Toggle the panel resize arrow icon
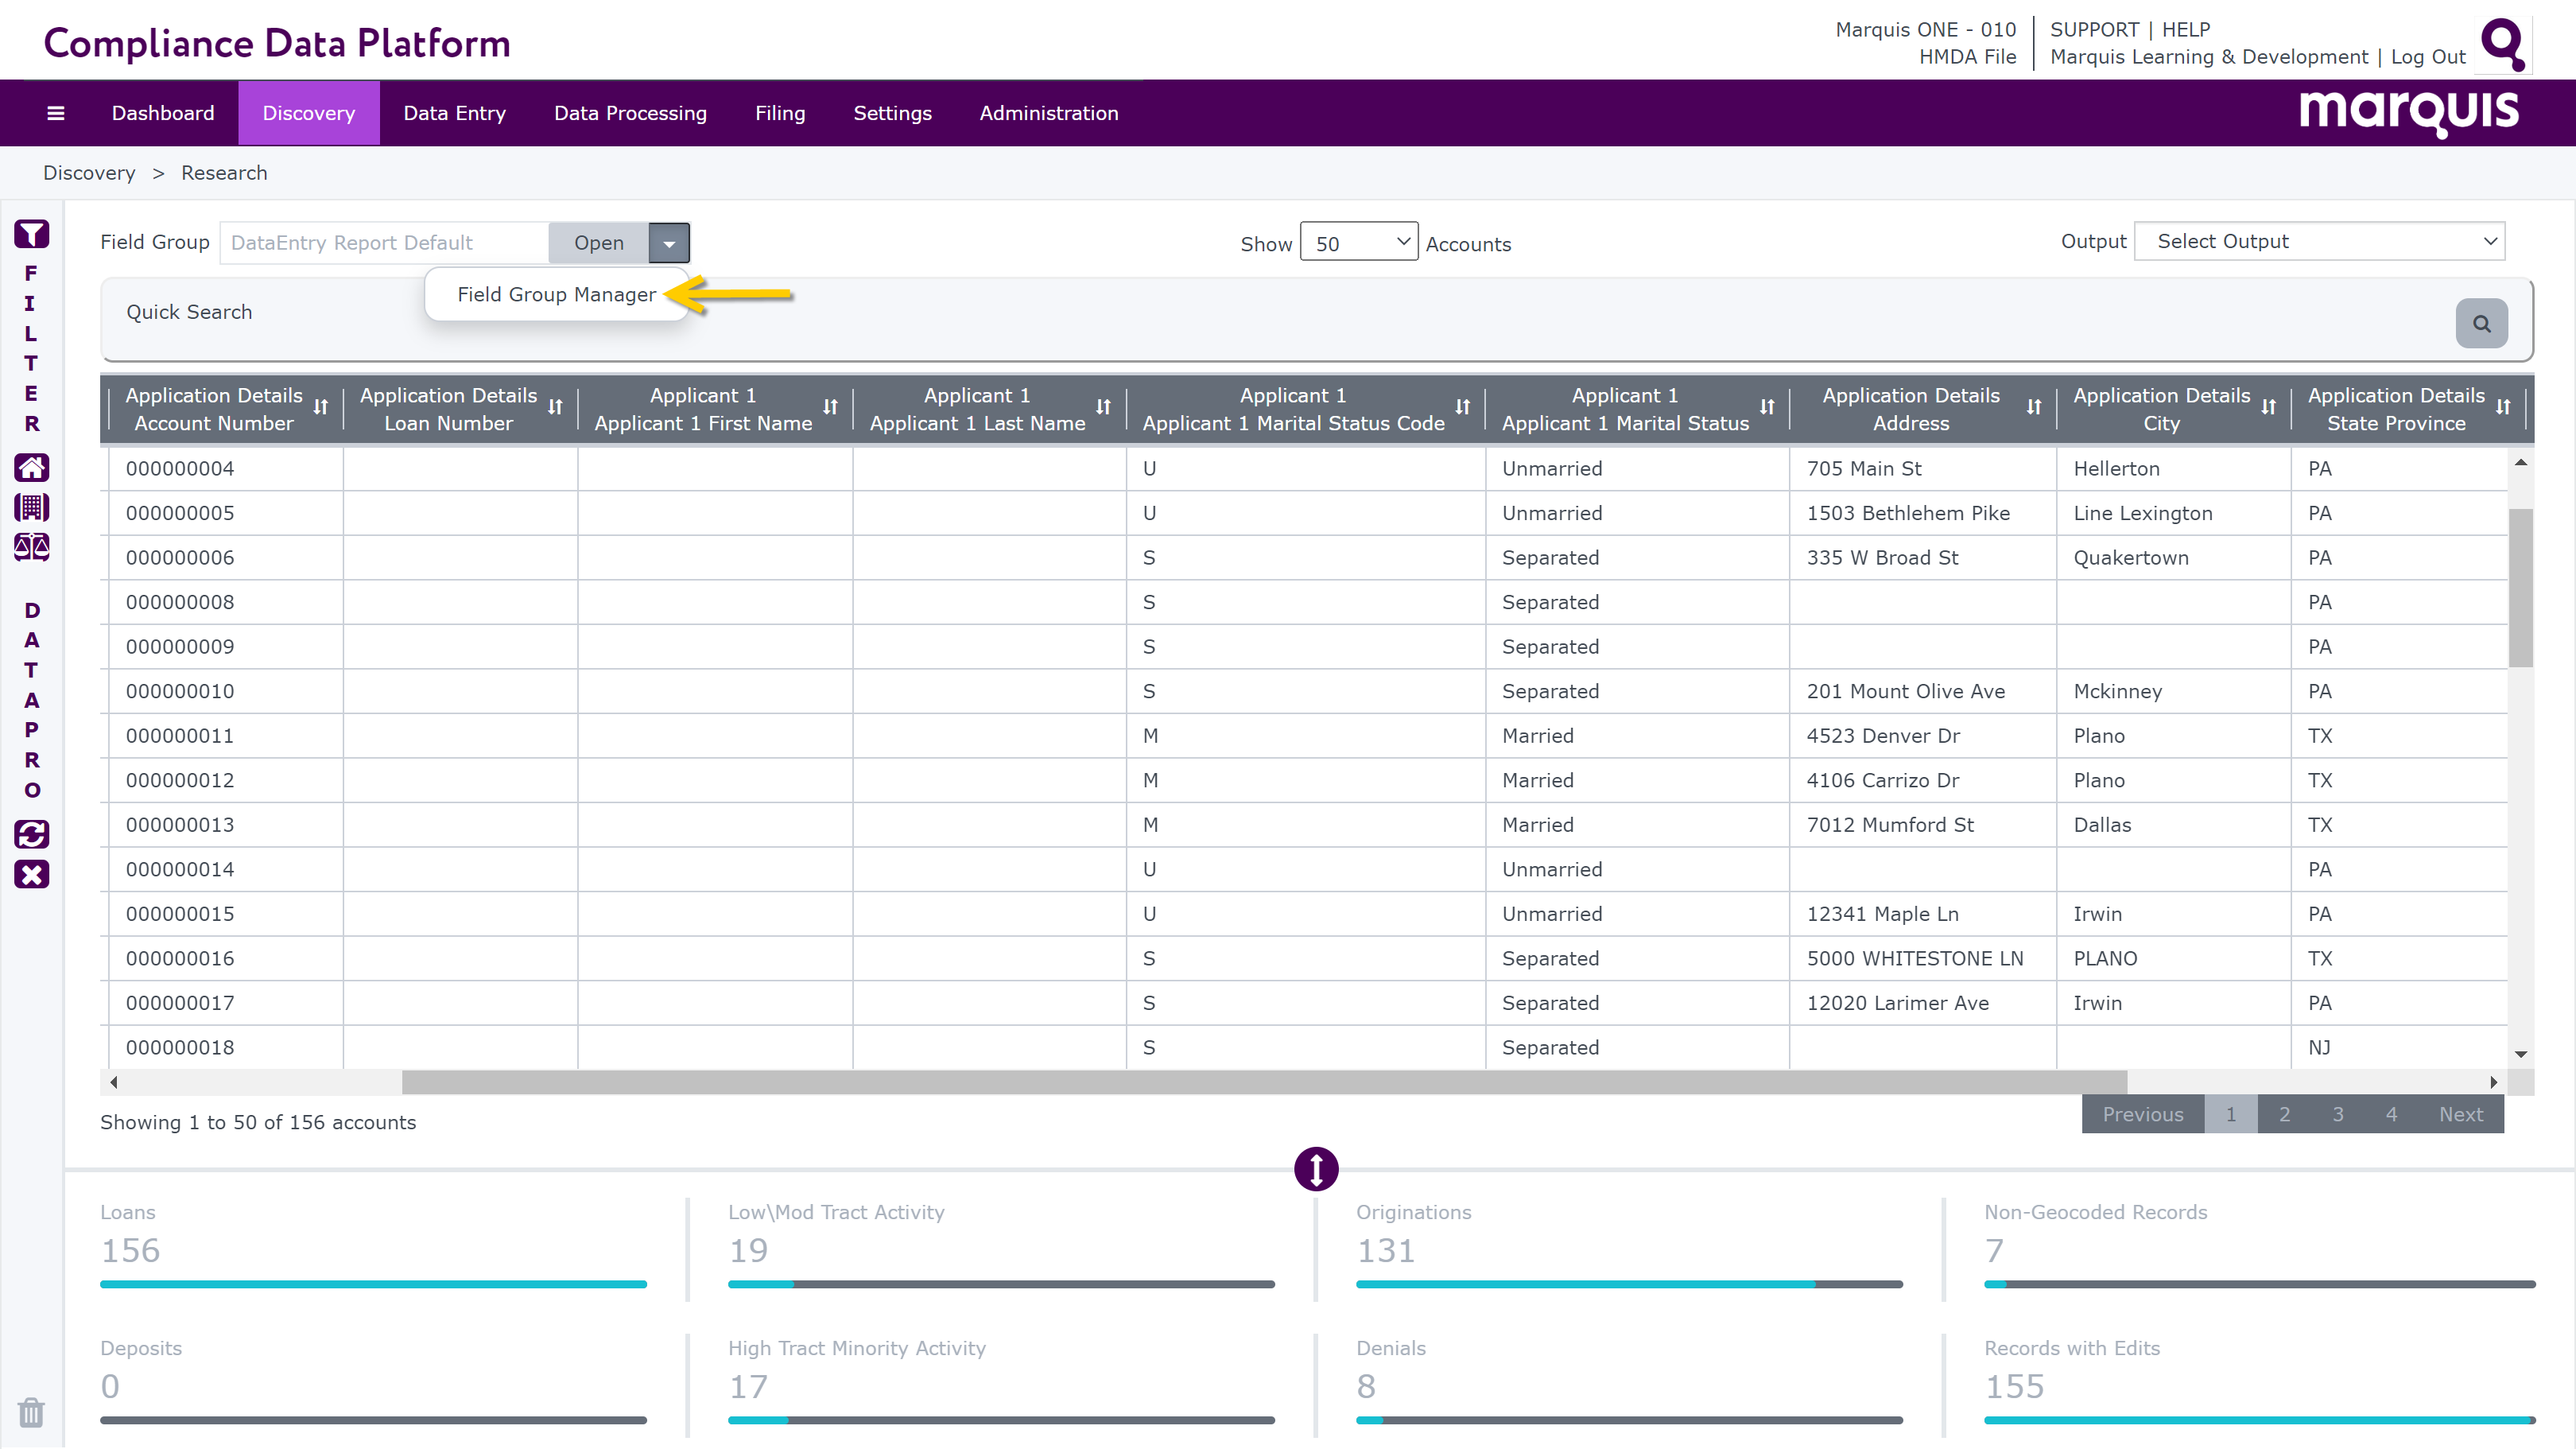 coord(1316,1168)
